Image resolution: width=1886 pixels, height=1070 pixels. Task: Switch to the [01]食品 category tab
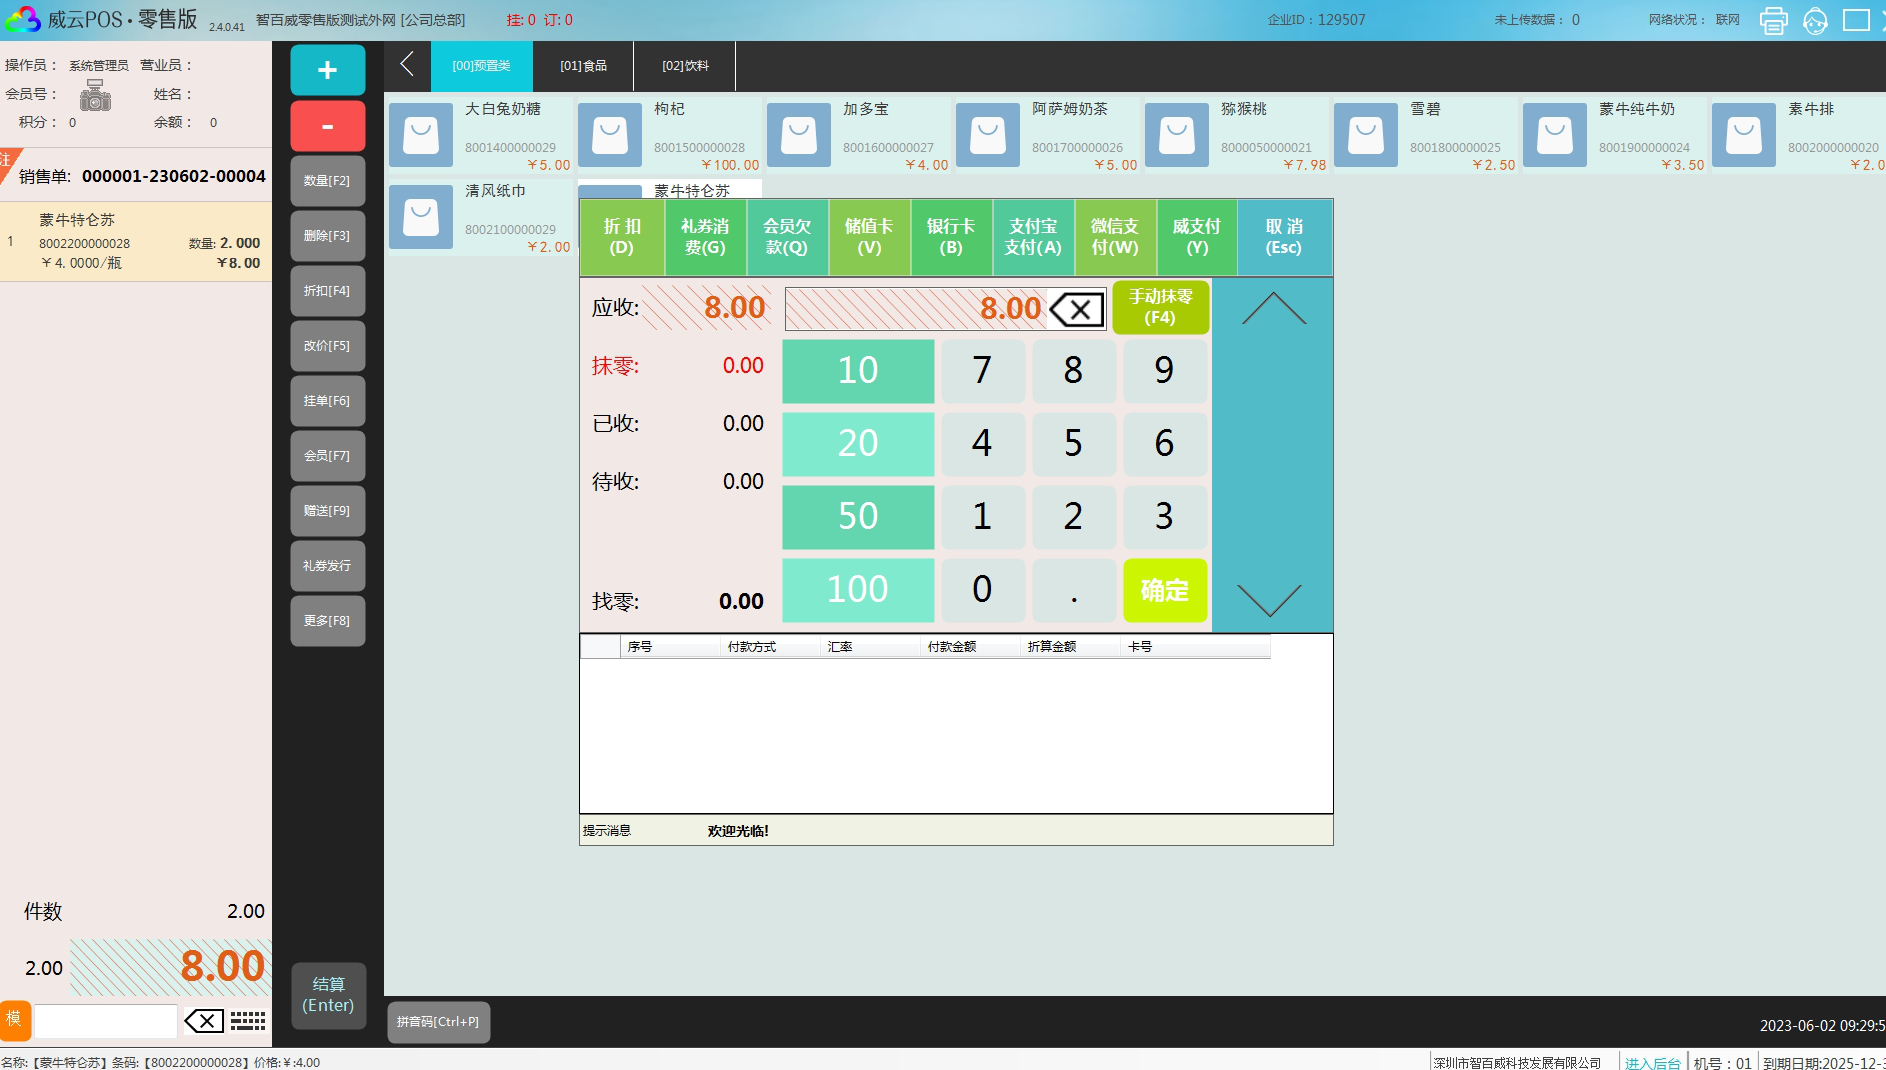(583, 66)
